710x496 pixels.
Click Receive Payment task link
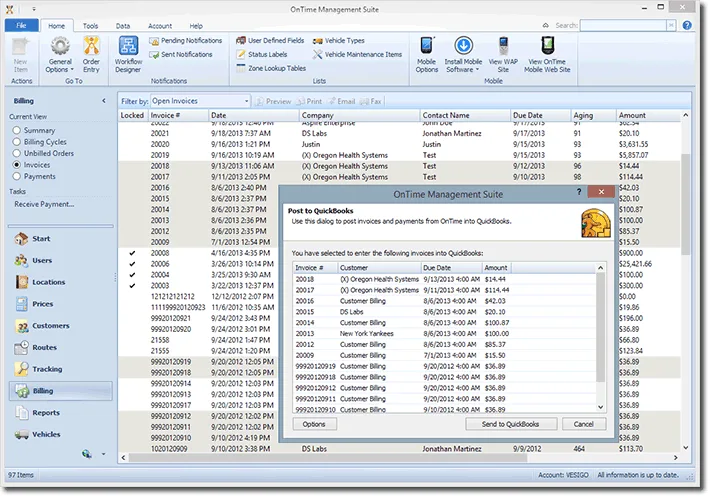[44, 204]
